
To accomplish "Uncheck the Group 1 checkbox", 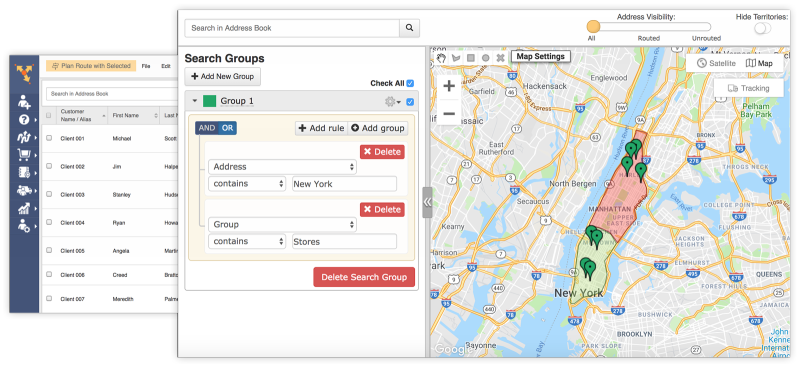I will click(x=410, y=102).
